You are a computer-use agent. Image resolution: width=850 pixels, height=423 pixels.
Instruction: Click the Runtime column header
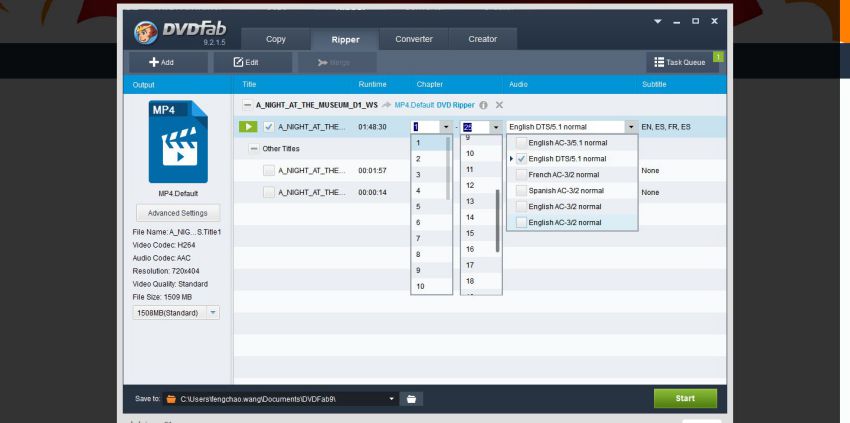[x=372, y=85]
